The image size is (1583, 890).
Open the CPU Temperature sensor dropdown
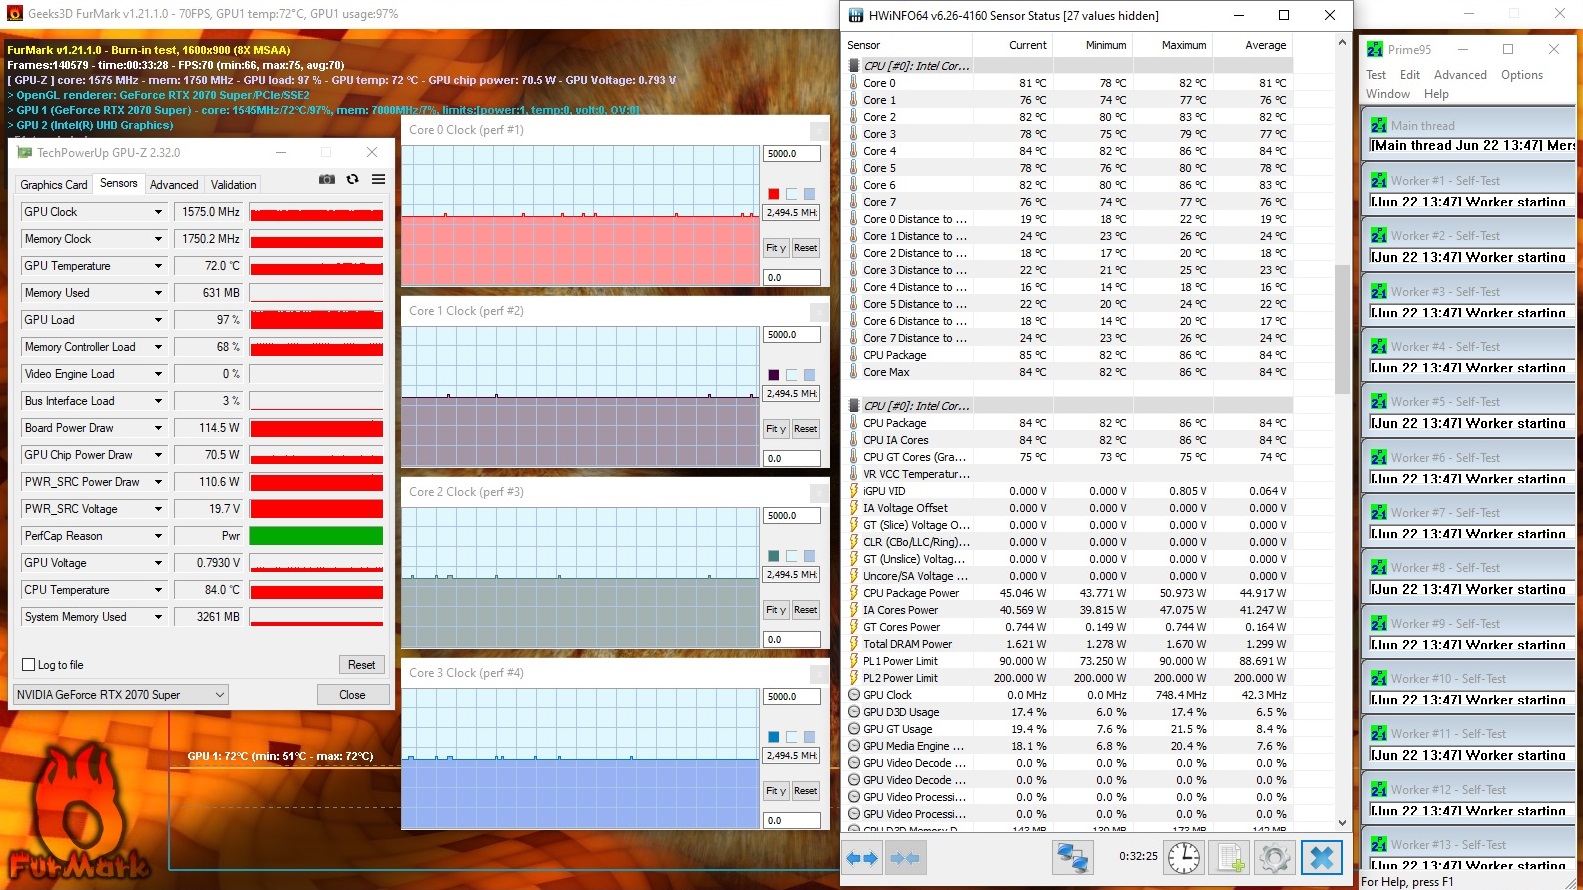158,590
